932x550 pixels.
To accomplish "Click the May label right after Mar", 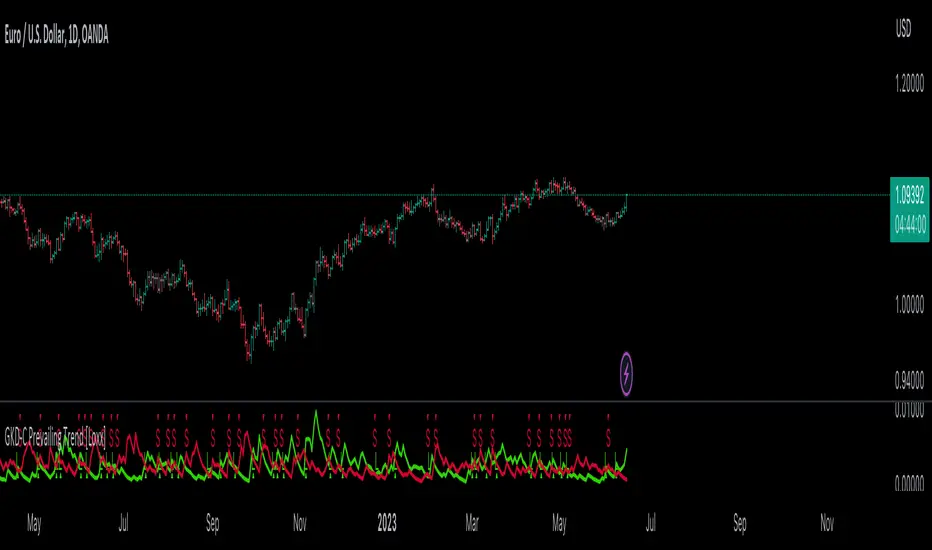I will pos(559,523).
